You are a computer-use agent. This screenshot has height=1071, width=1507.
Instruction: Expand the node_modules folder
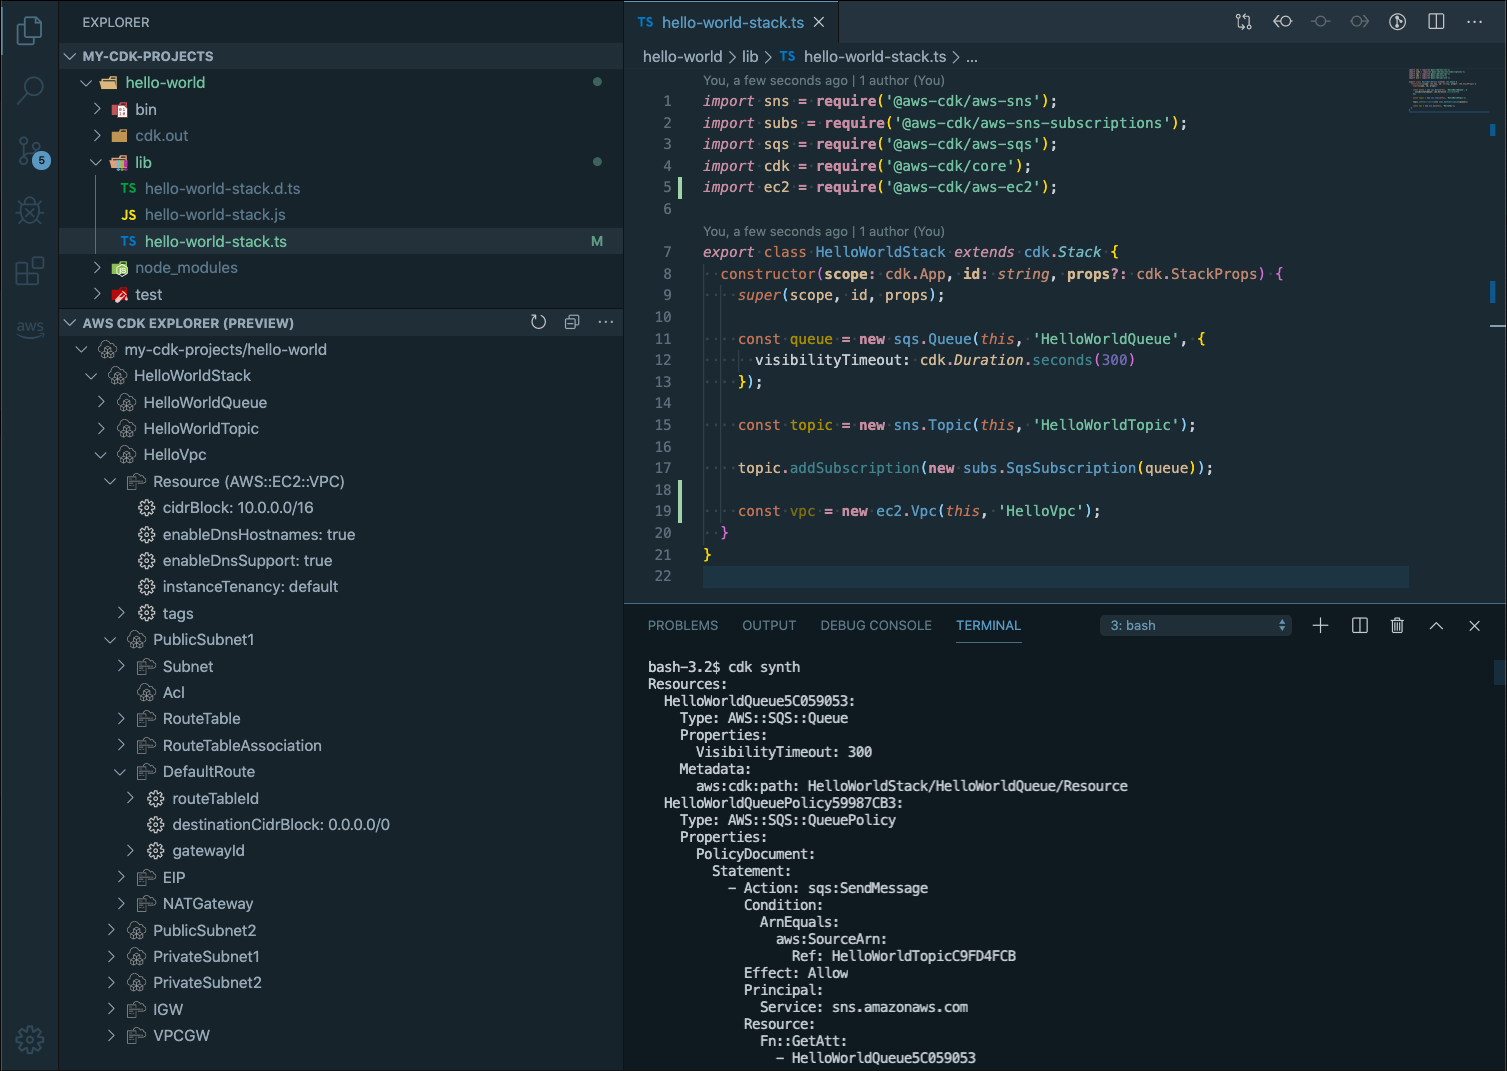[x=96, y=267]
